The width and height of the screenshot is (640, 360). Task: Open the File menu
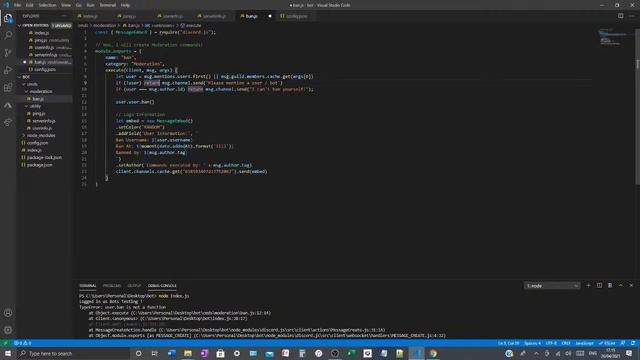pyautogui.click(x=17, y=5)
